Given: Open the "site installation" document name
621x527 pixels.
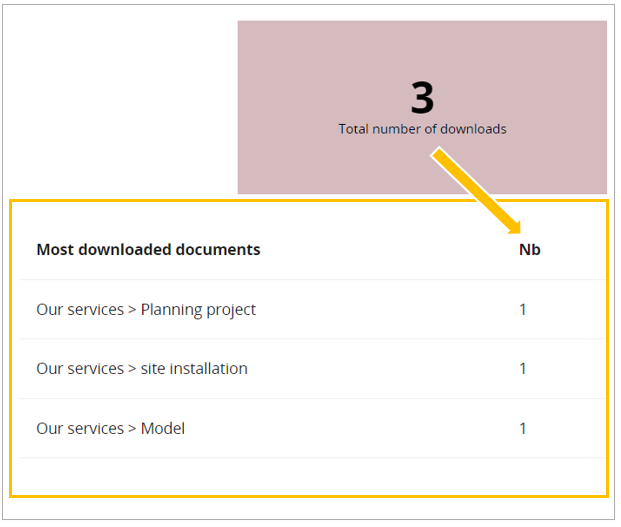Looking at the screenshot, I should click(x=194, y=369).
